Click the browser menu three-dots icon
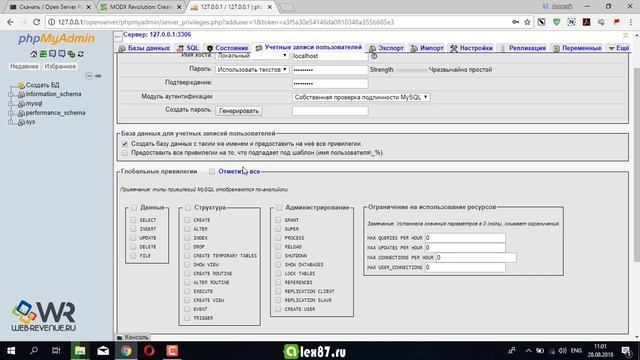The image size is (640, 360). (x=631, y=22)
